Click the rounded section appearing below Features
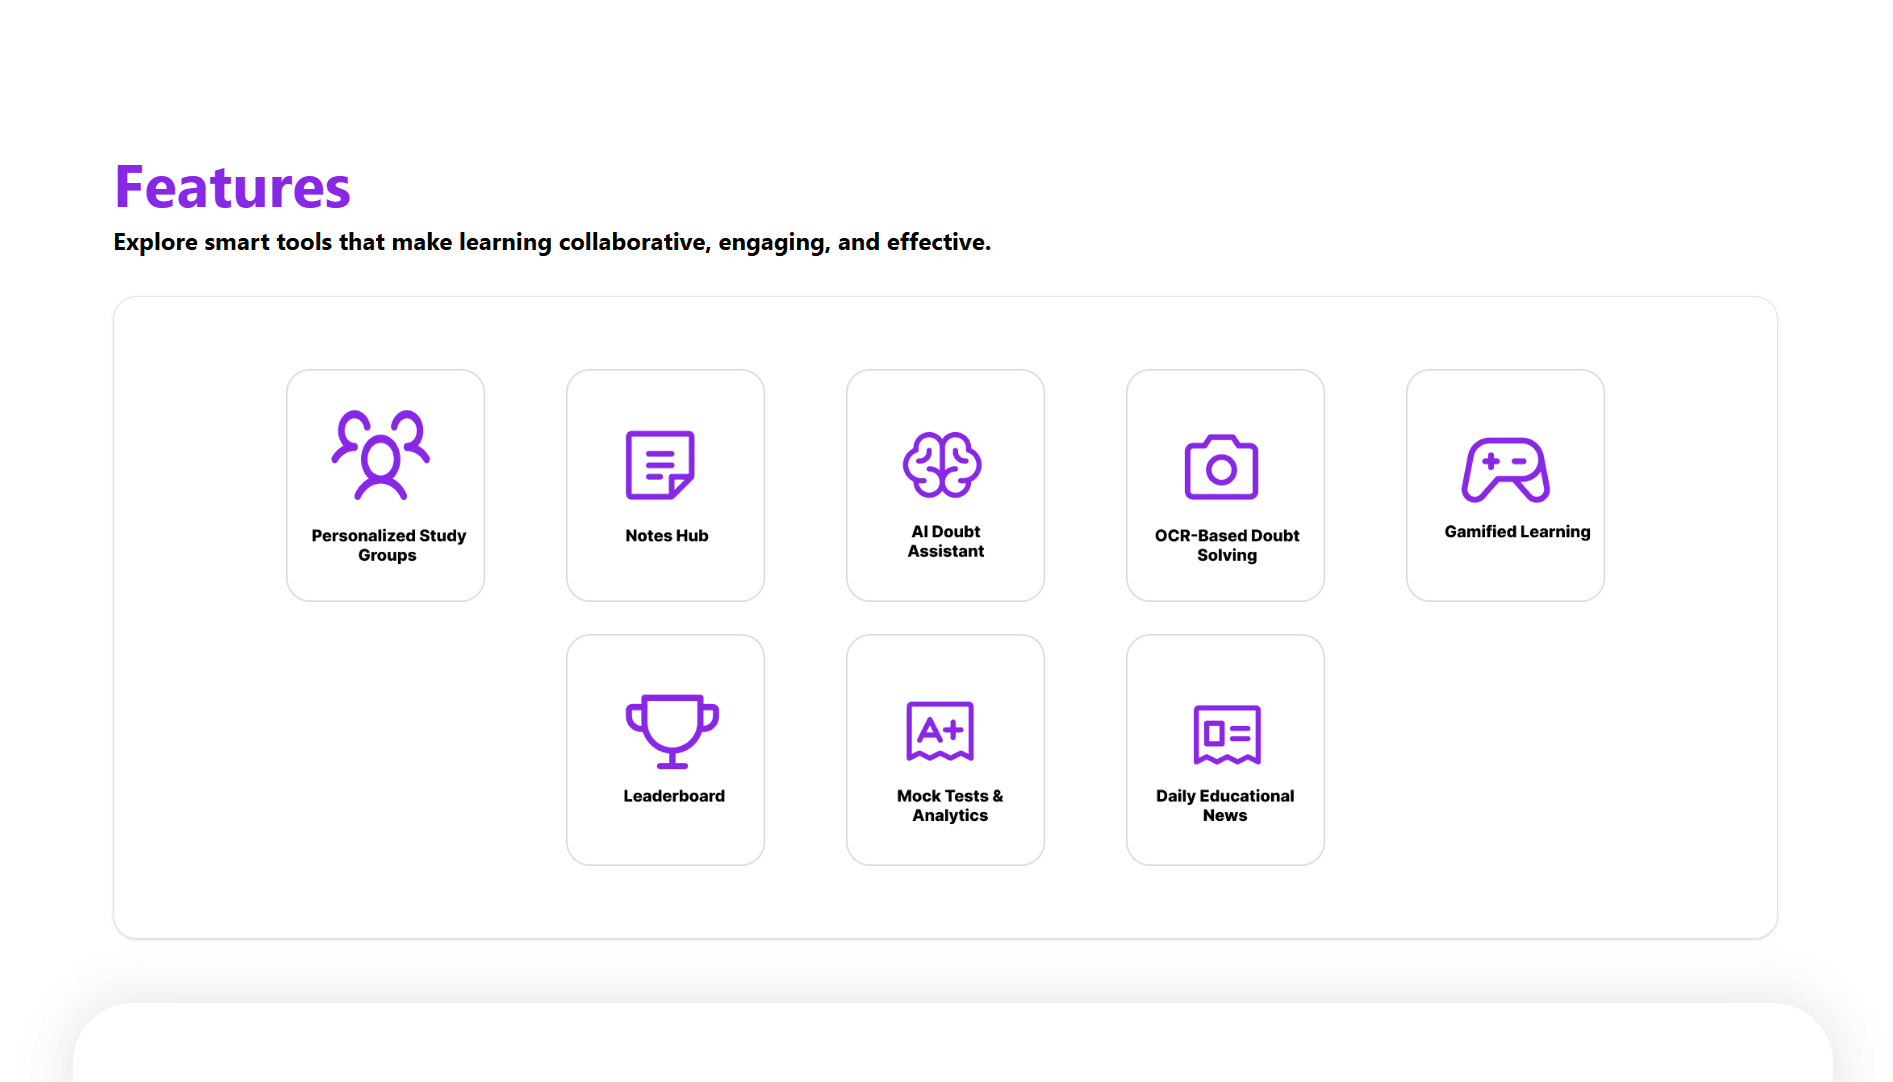The height and width of the screenshot is (1082, 1893). pos(946,1040)
